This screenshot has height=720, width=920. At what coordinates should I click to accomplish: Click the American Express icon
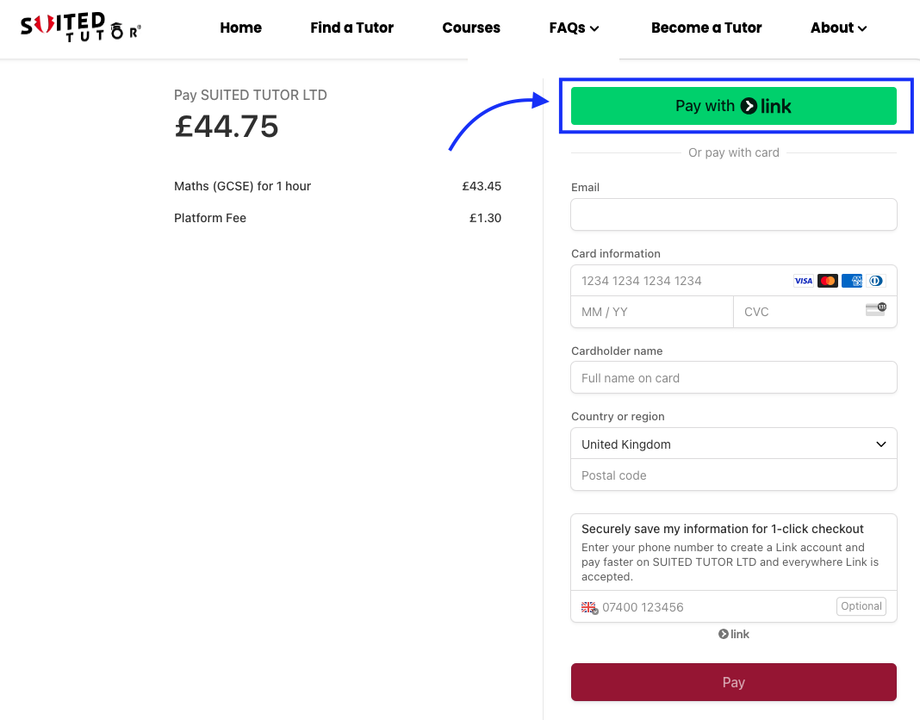point(852,281)
